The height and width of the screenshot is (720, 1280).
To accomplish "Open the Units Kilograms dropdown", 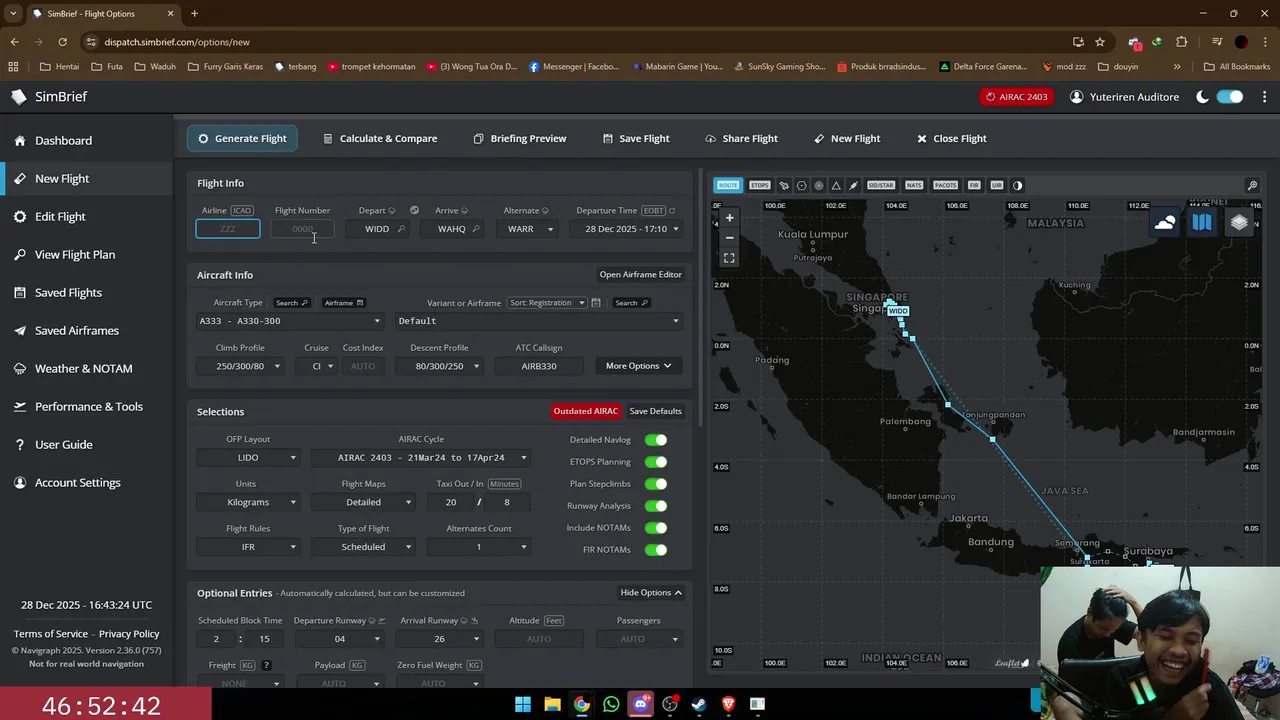I will click(x=248, y=502).
